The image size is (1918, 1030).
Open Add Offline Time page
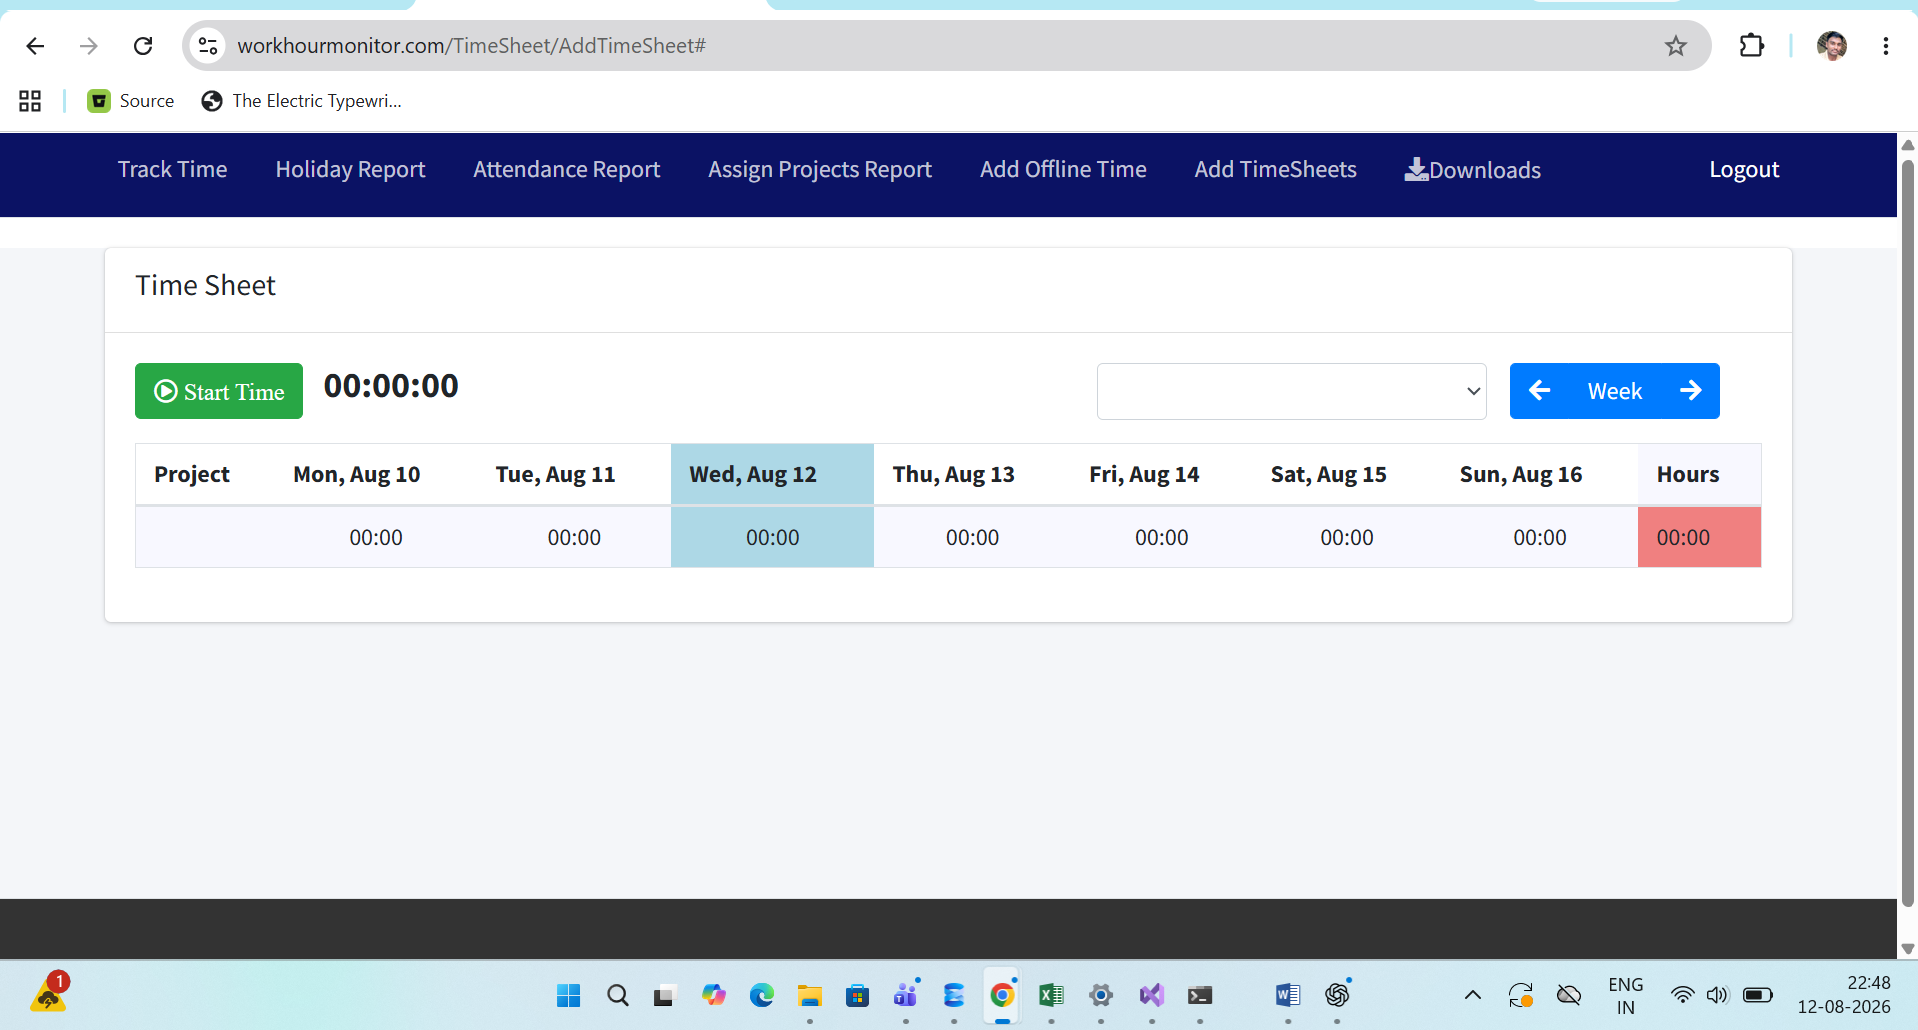pos(1063,170)
